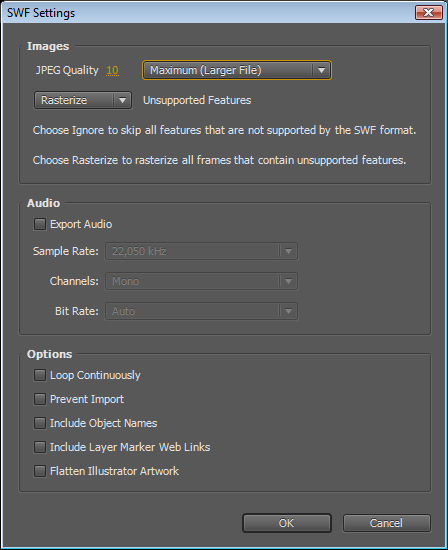Click the Loop Continuously label
The height and width of the screenshot is (550, 448).
point(95,375)
